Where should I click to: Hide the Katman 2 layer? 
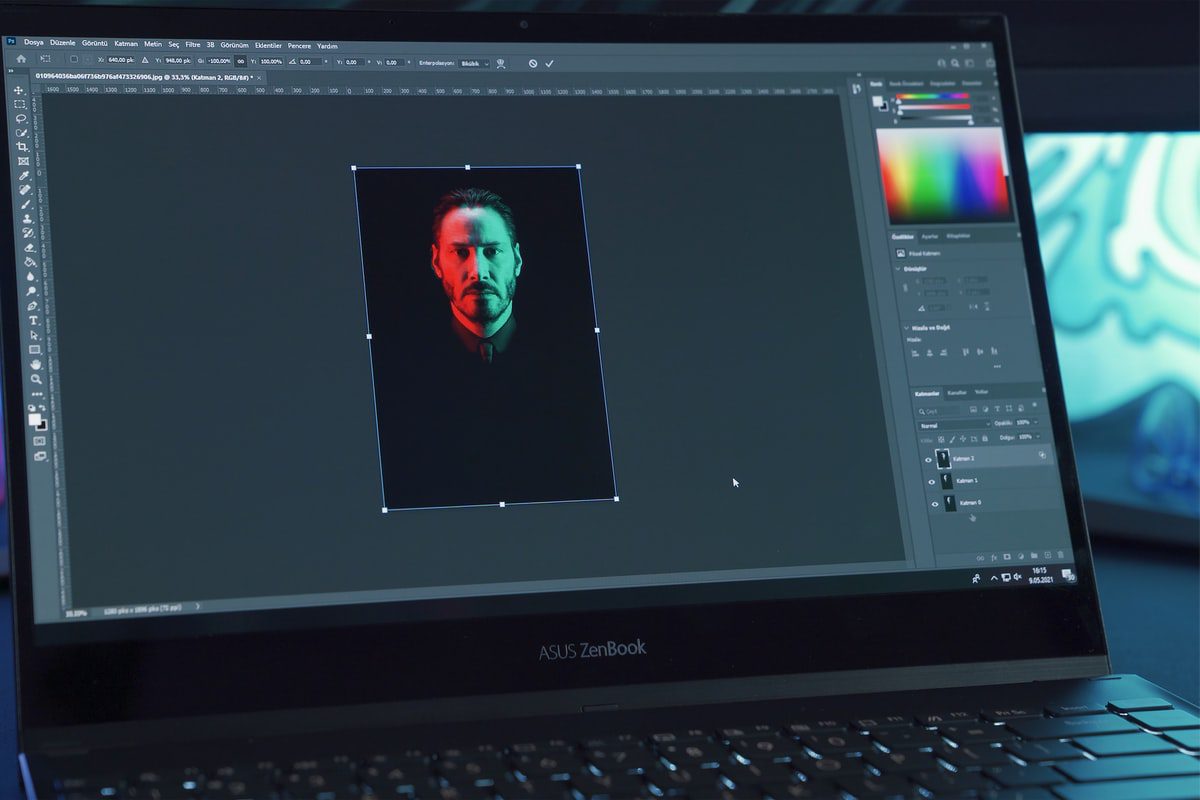(x=929, y=459)
